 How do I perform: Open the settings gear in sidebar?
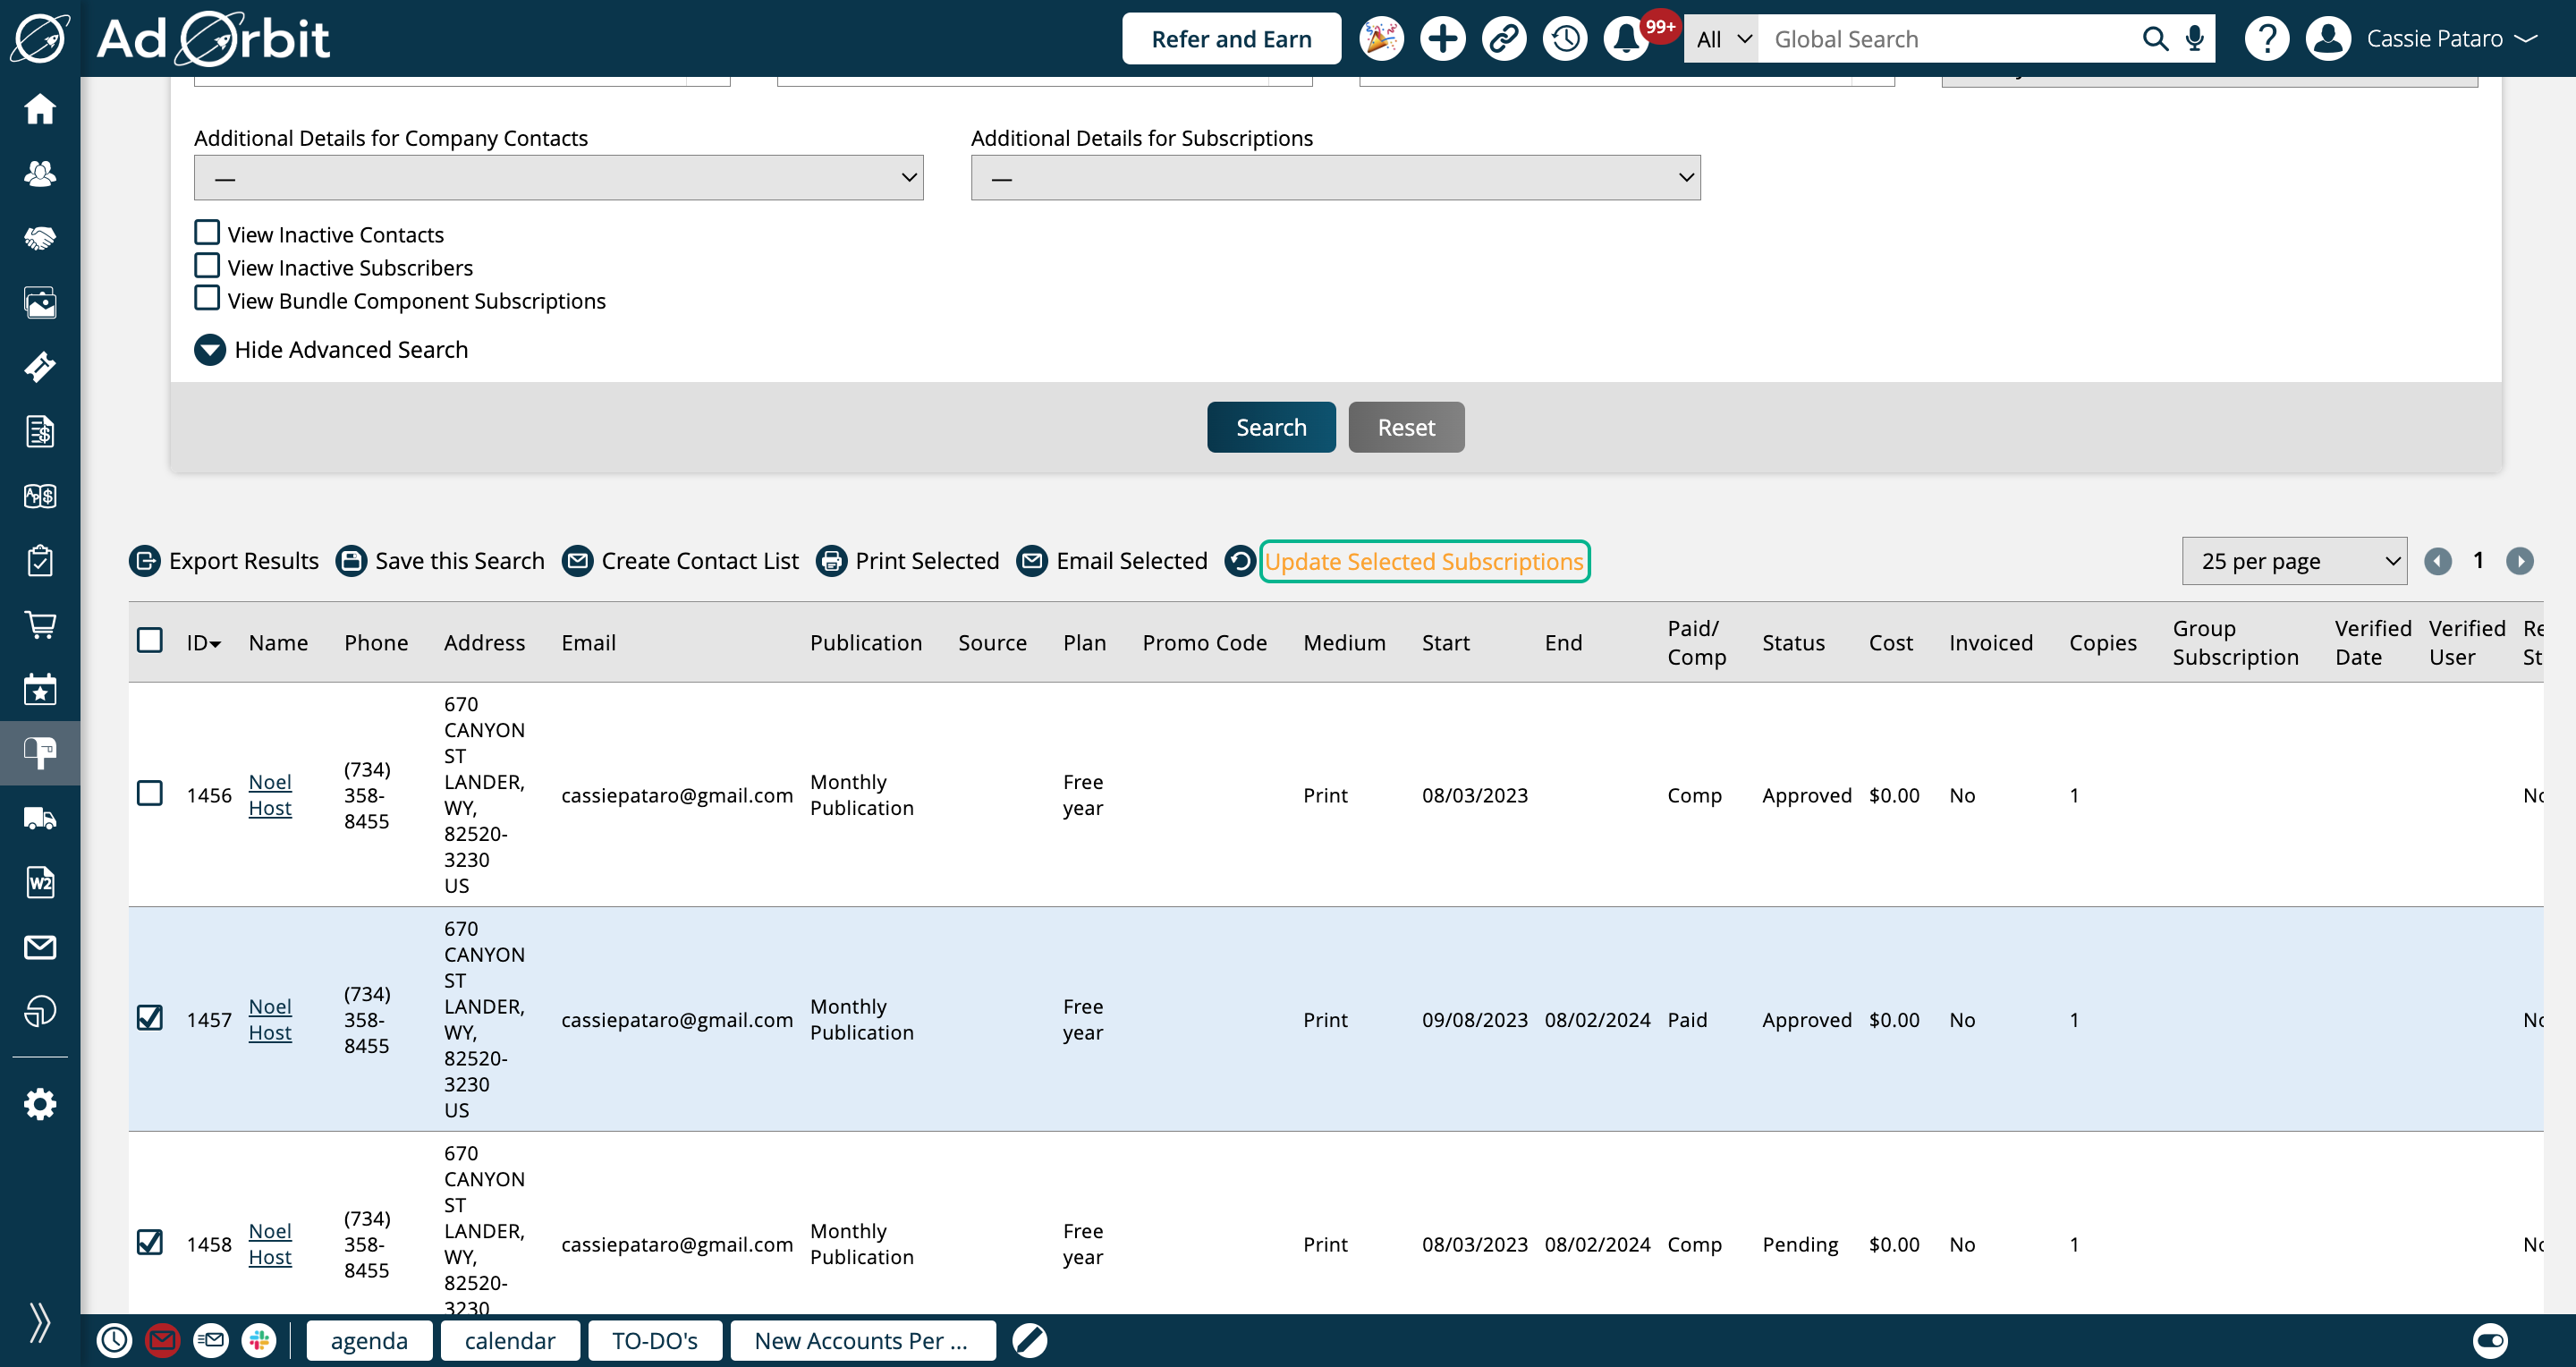pyautogui.click(x=40, y=1105)
